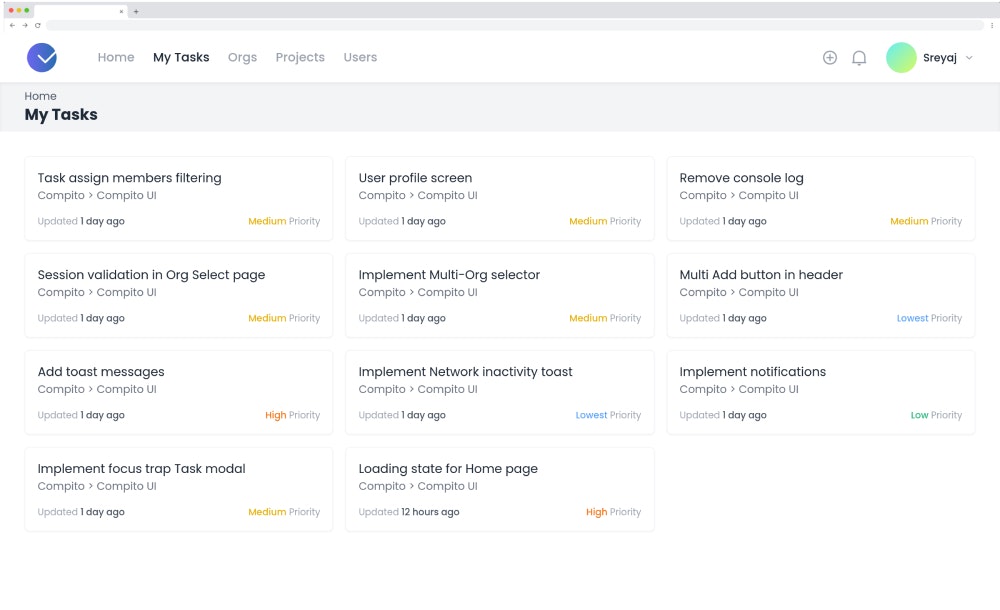
Task: Open the Projects nav item
Action: tap(300, 58)
